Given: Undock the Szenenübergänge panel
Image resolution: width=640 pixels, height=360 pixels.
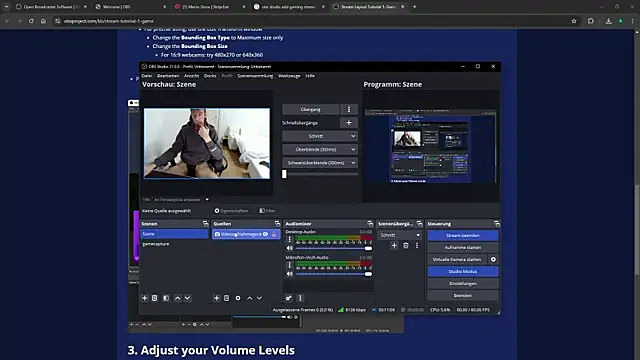Looking at the screenshot, I should [x=420, y=224].
